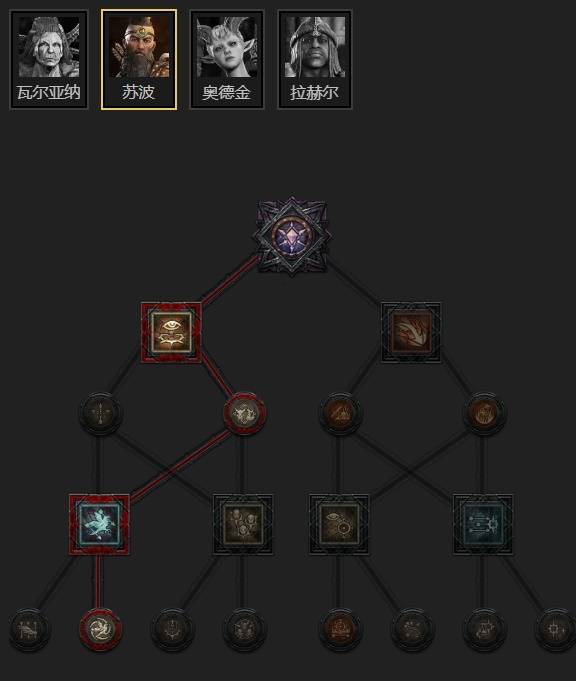Screen dimensions: 576x681
Task: Select the 瓦尔亚纳 mercenary tab
Action: pyautogui.click(x=49, y=60)
